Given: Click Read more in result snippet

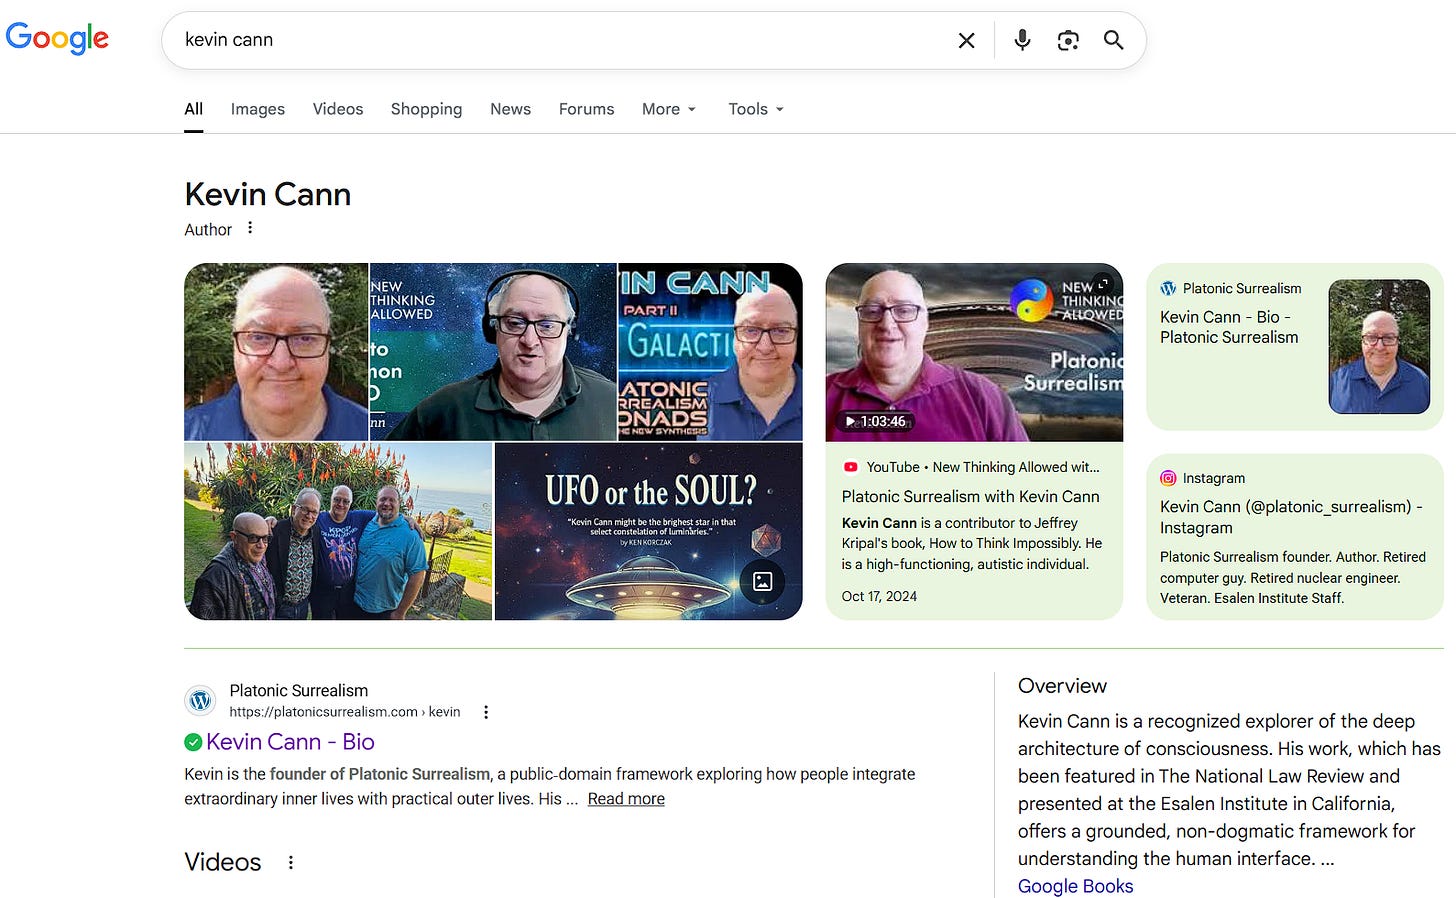Looking at the screenshot, I should click(x=626, y=799).
